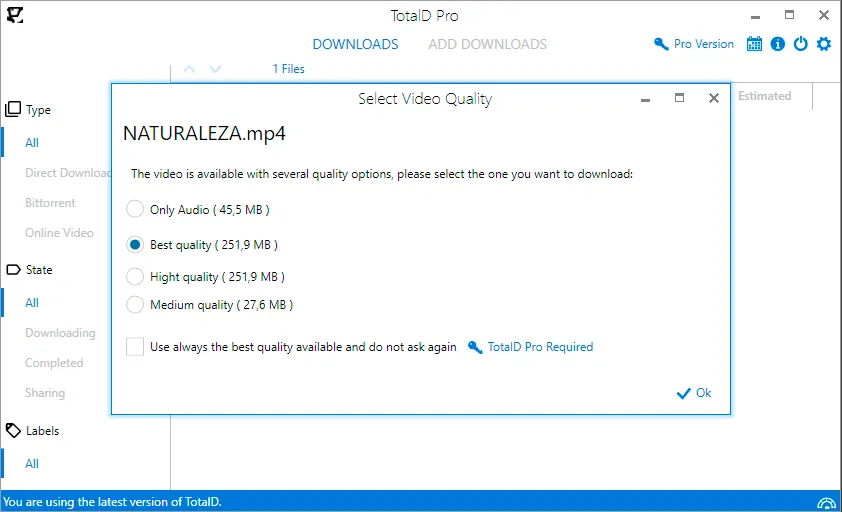Close the Select Video Quality dialog

point(714,98)
